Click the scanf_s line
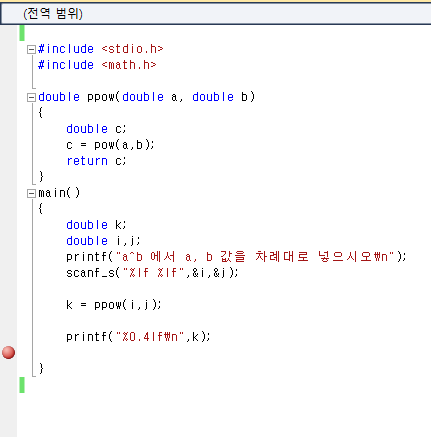Screen dimensions: 431x437 click(x=152, y=273)
